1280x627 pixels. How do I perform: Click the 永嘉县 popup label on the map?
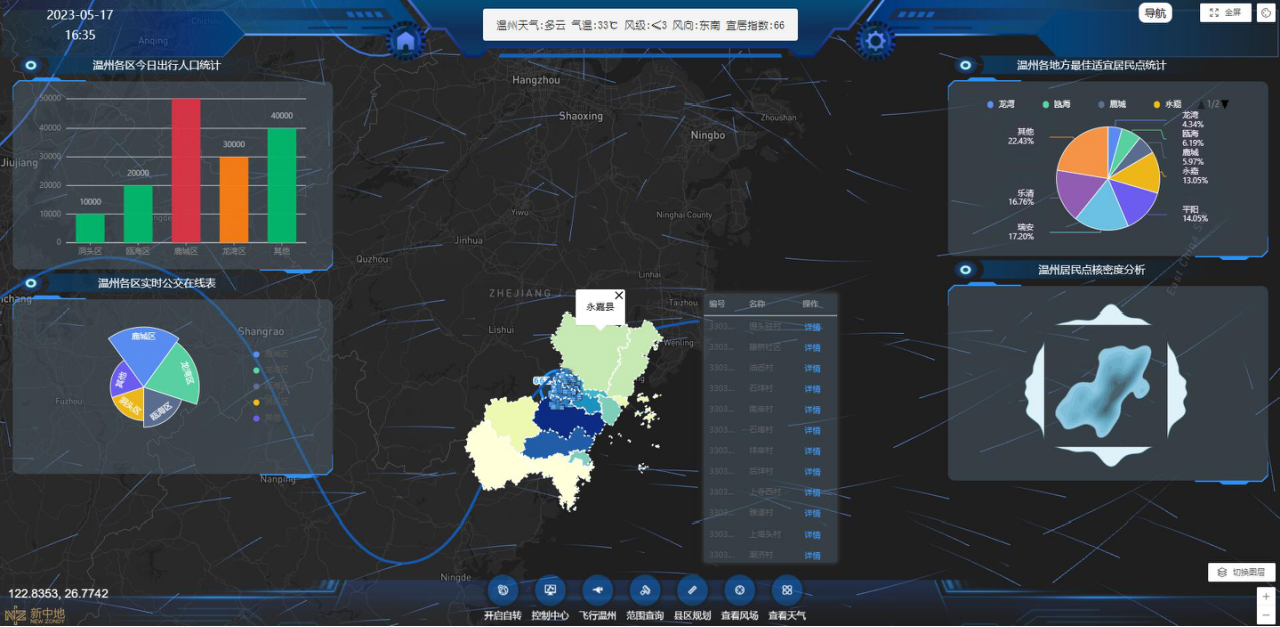click(600, 307)
